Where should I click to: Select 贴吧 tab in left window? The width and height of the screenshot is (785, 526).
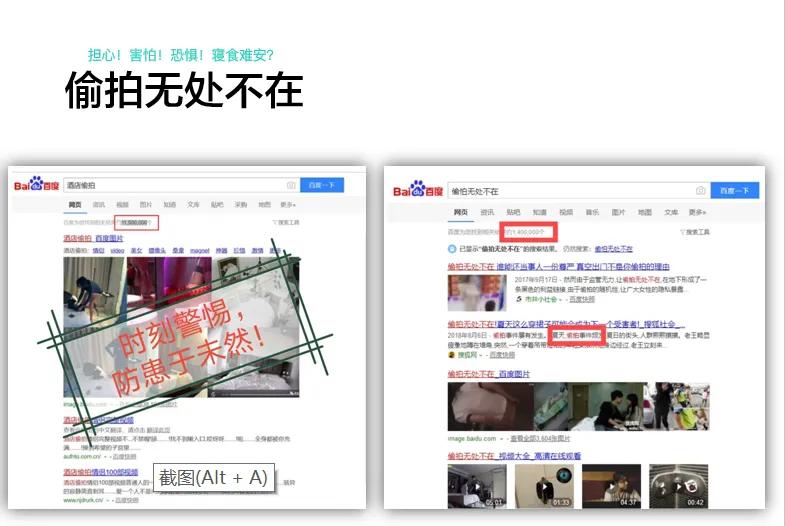[217, 205]
